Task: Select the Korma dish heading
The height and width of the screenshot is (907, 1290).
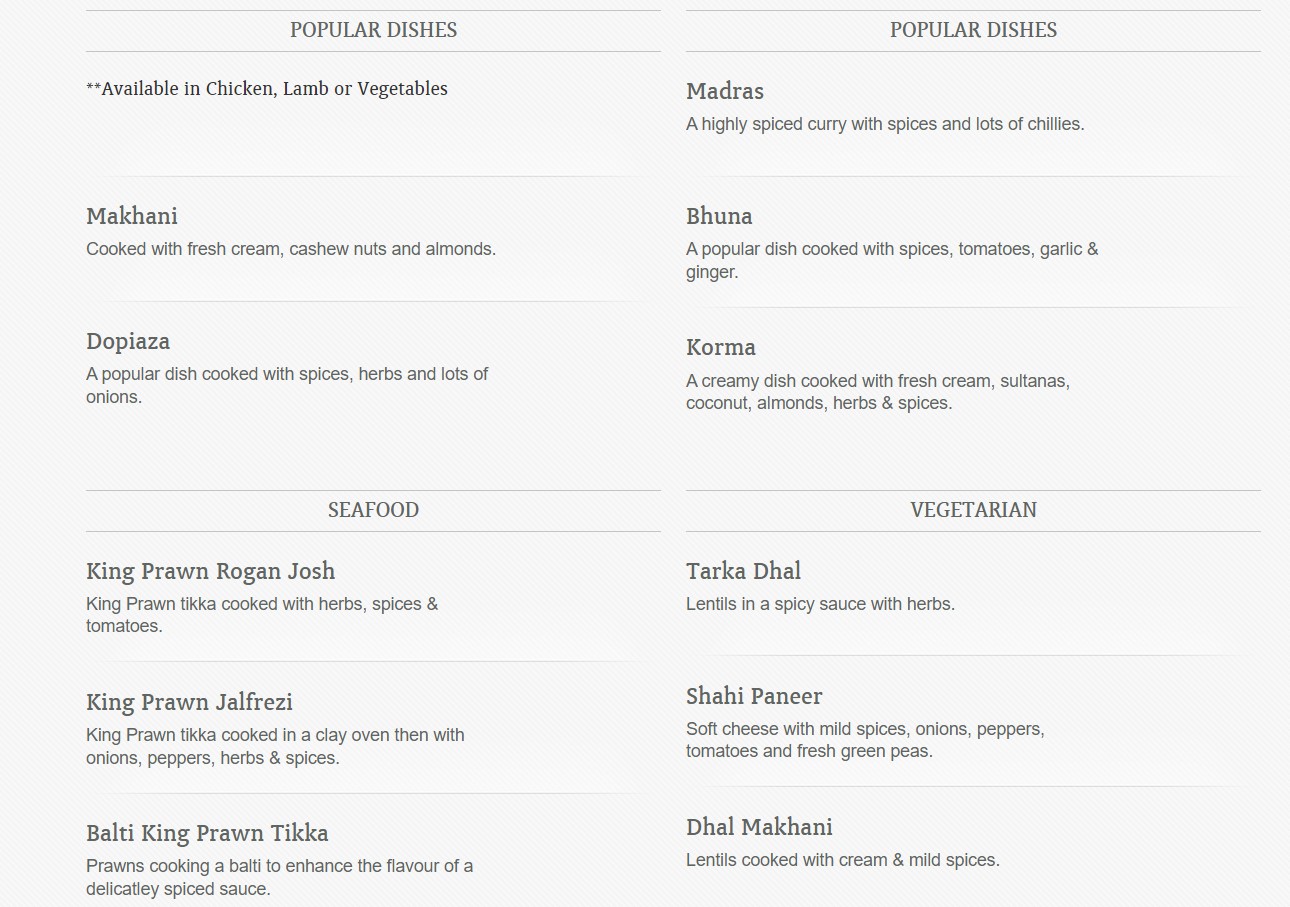Action: point(721,348)
